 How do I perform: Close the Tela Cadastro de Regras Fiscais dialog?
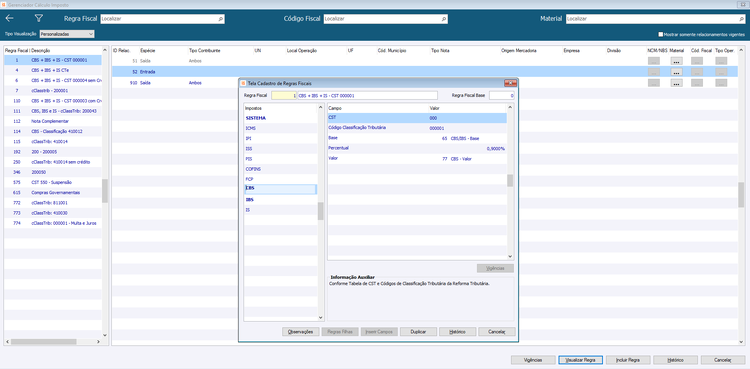510,83
